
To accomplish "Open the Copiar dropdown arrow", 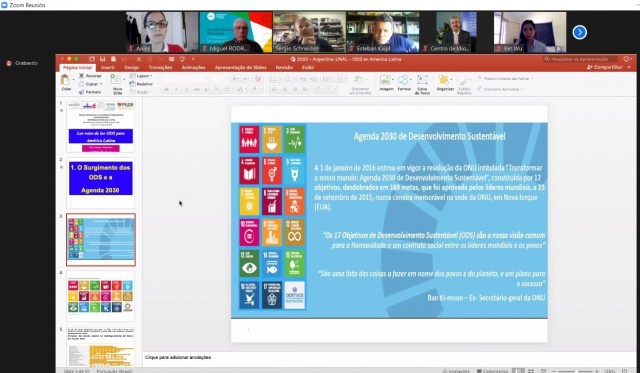I will (x=101, y=84).
